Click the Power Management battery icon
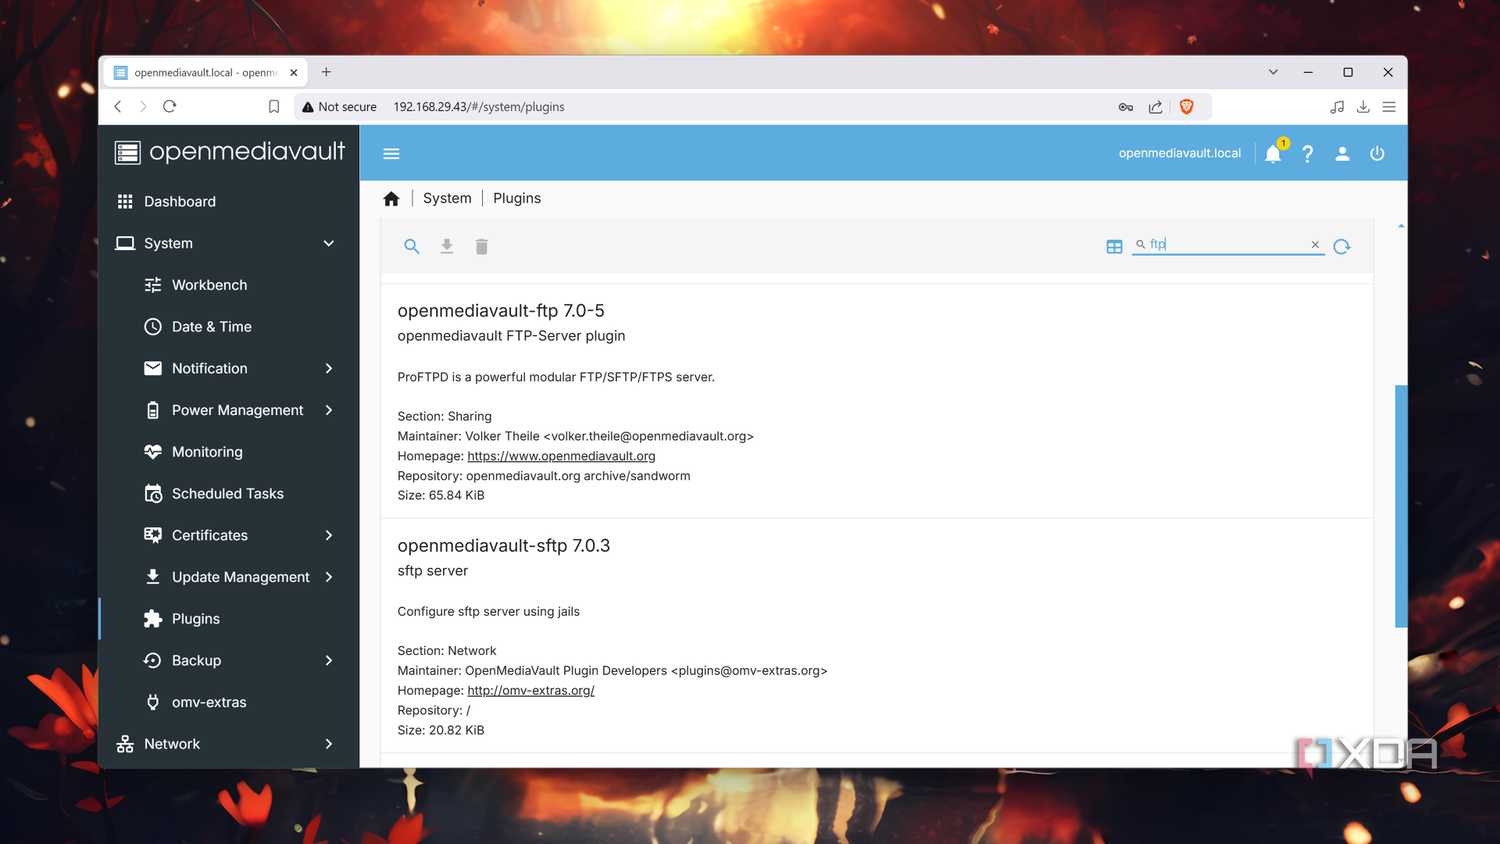 pos(153,410)
